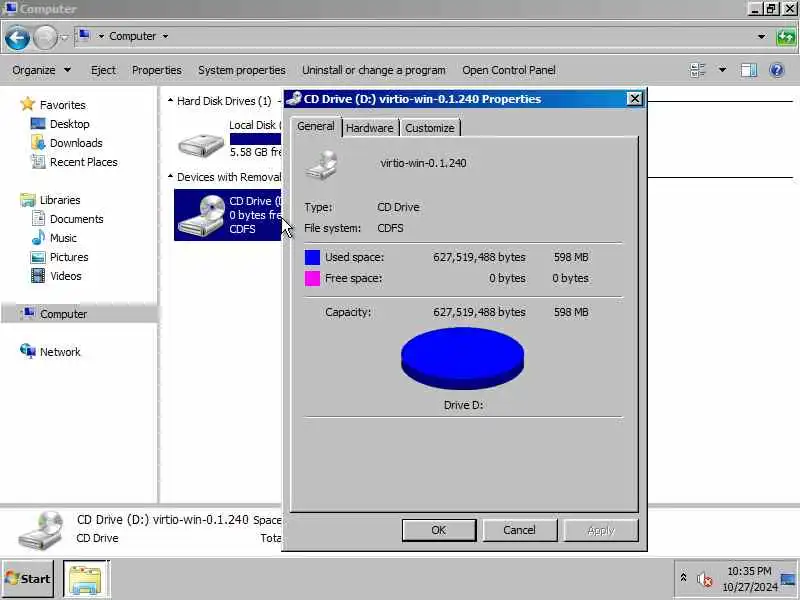Select Libraries in navigation pane
Screen dimensions: 800x600
pos(60,200)
